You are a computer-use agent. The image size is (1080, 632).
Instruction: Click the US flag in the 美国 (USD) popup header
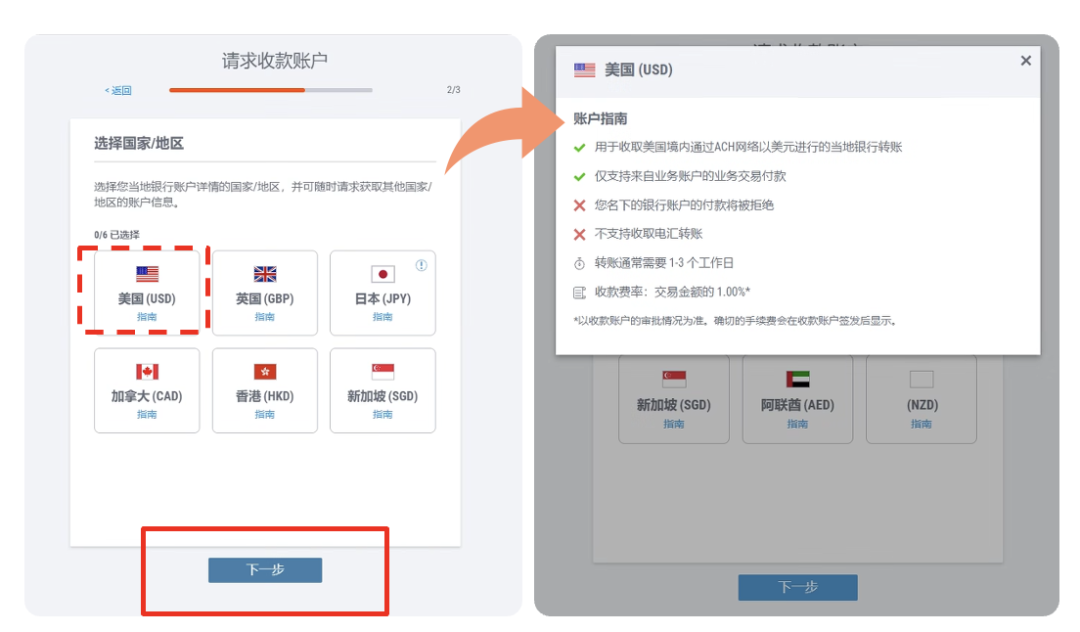pos(584,70)
